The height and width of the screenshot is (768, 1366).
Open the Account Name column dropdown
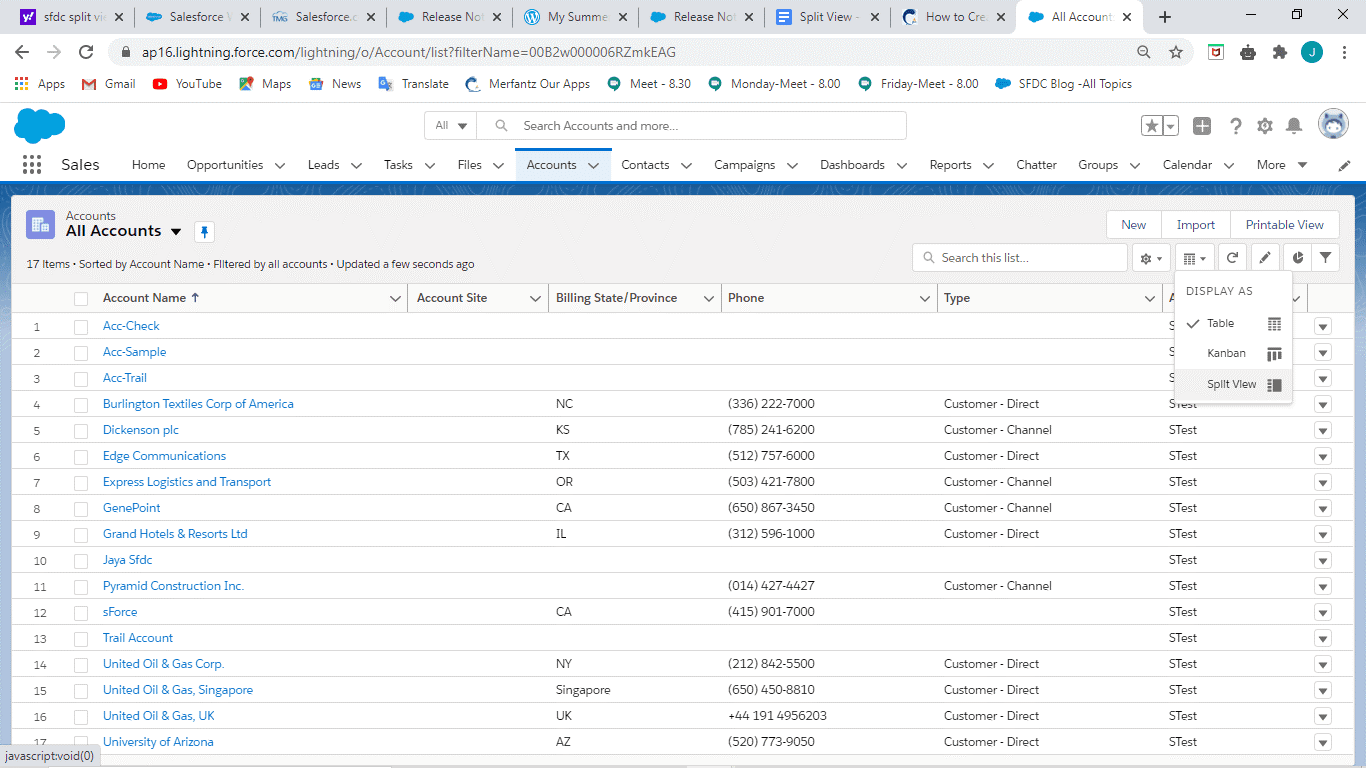pyautogui.click(x=396, y=298)
